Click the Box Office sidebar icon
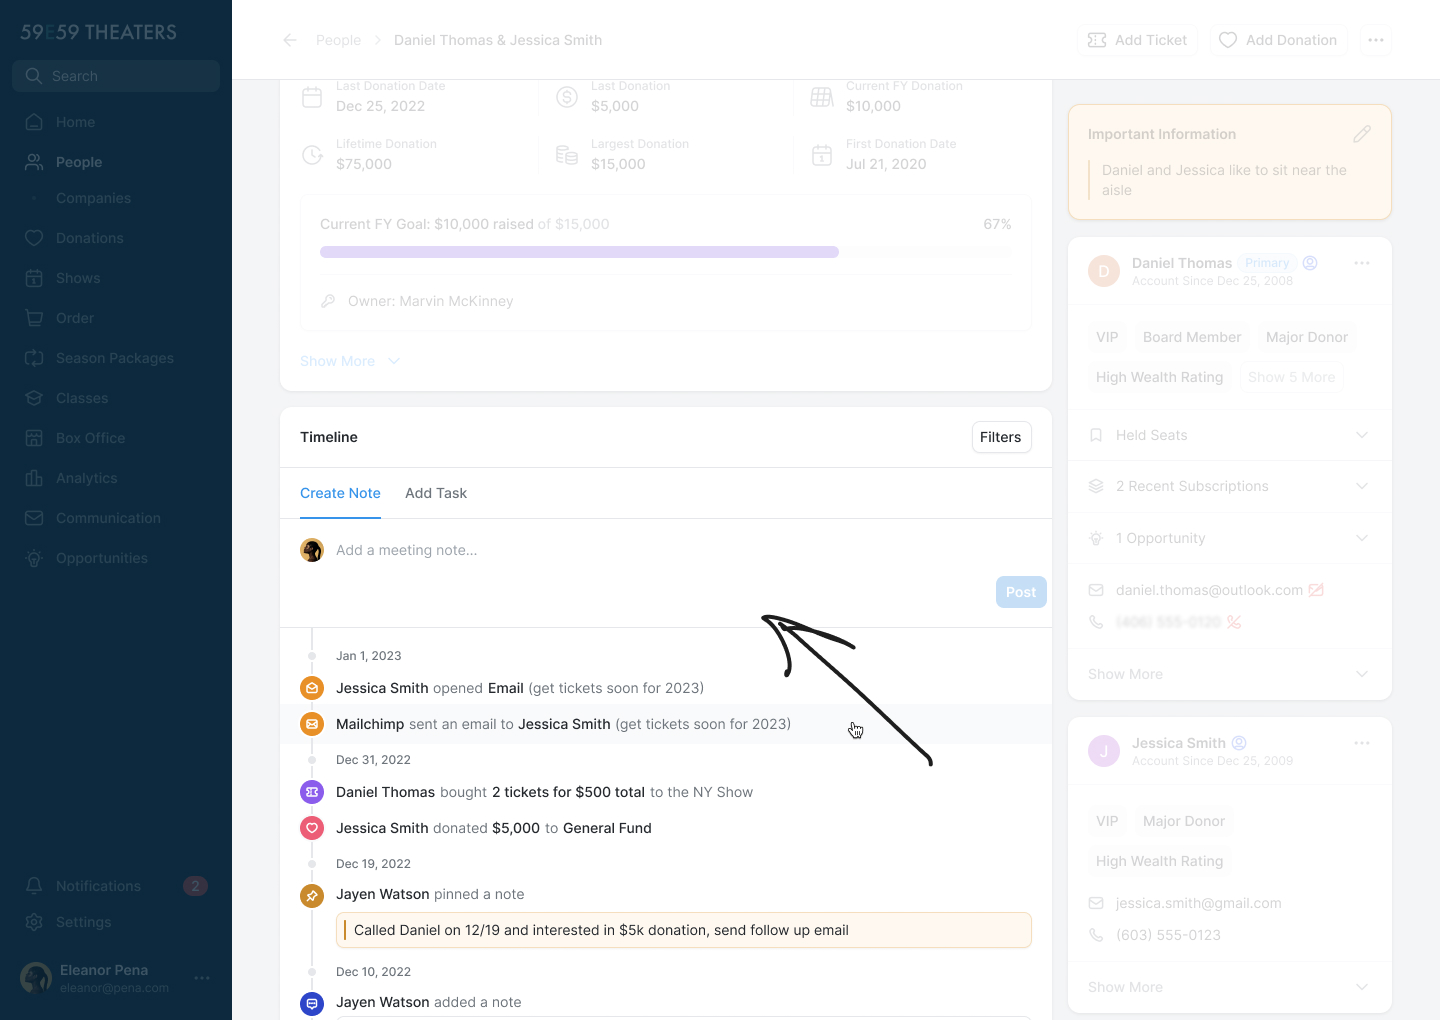Image resolution: width=1440 pixels, height=1020 pixels. [x=34, y=438]
